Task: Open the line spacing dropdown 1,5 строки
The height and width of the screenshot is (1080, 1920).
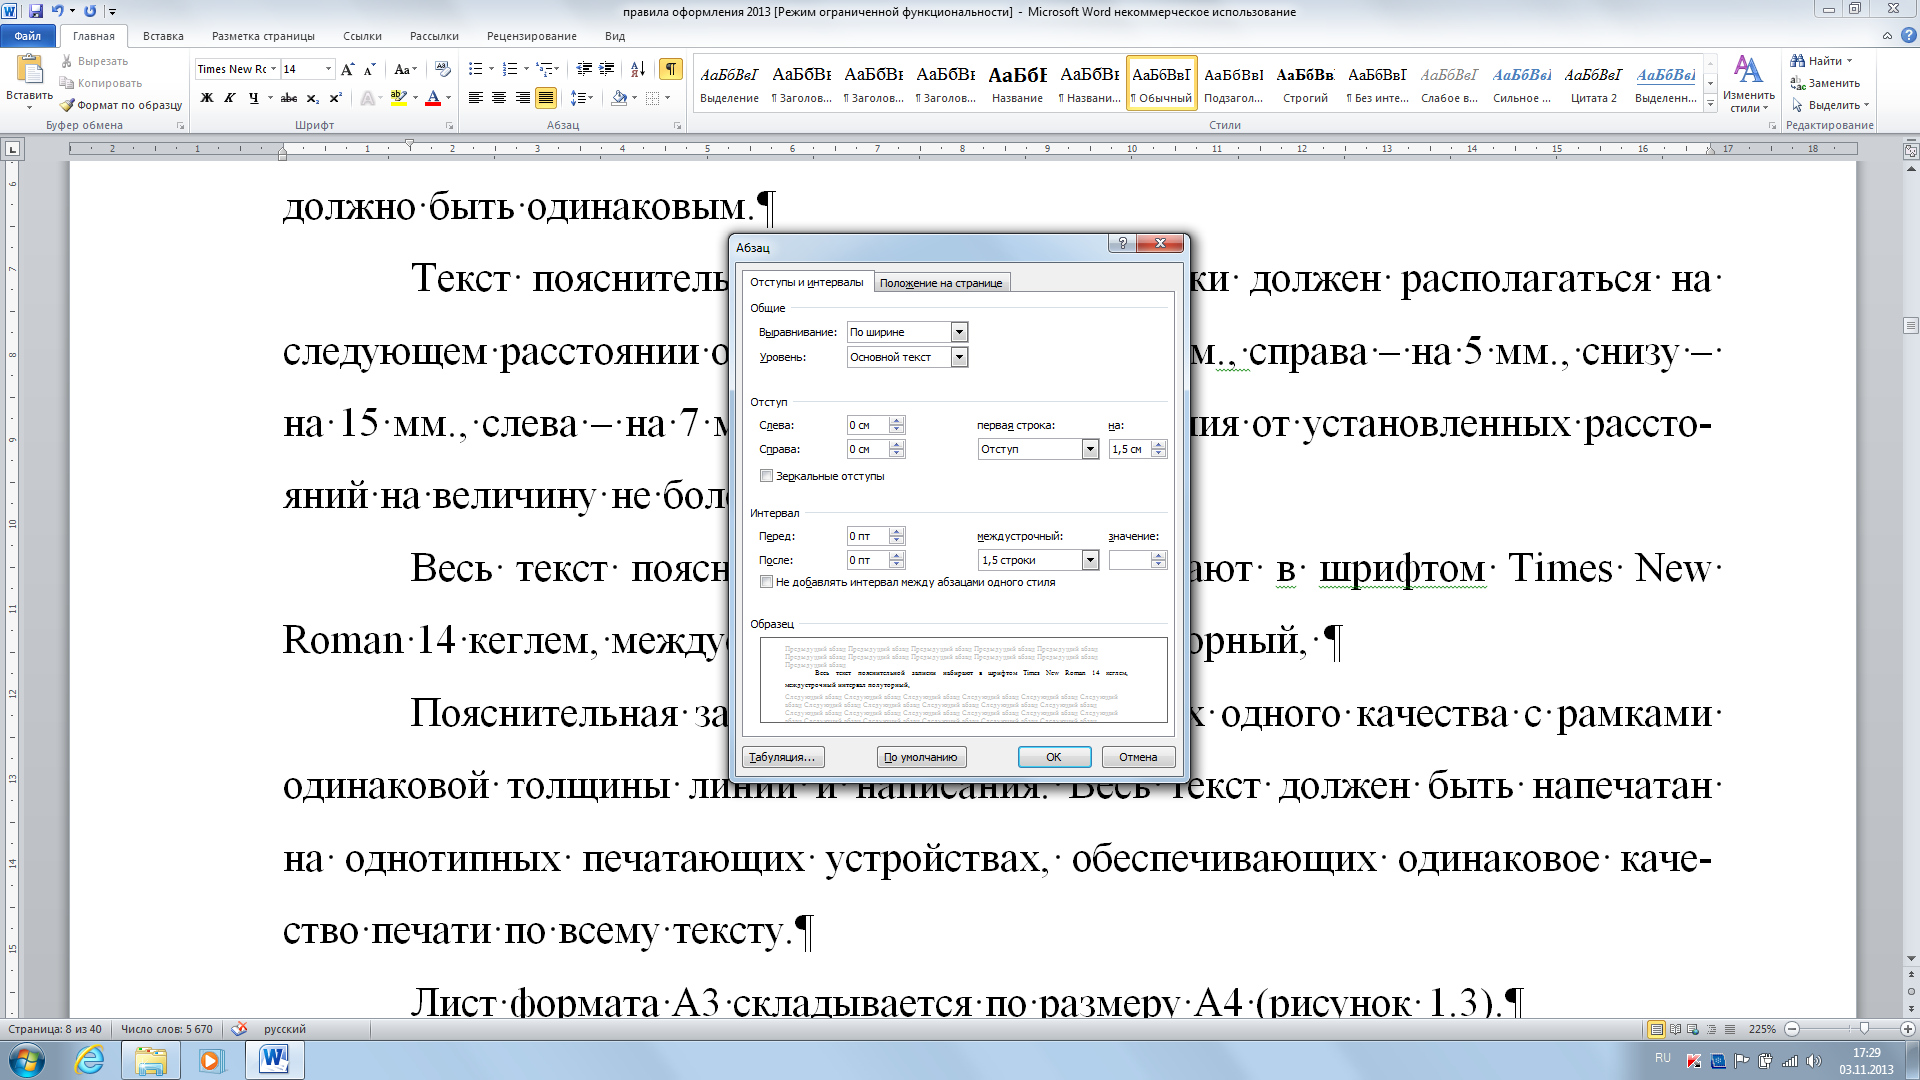Action: [x=1090, y=560]
